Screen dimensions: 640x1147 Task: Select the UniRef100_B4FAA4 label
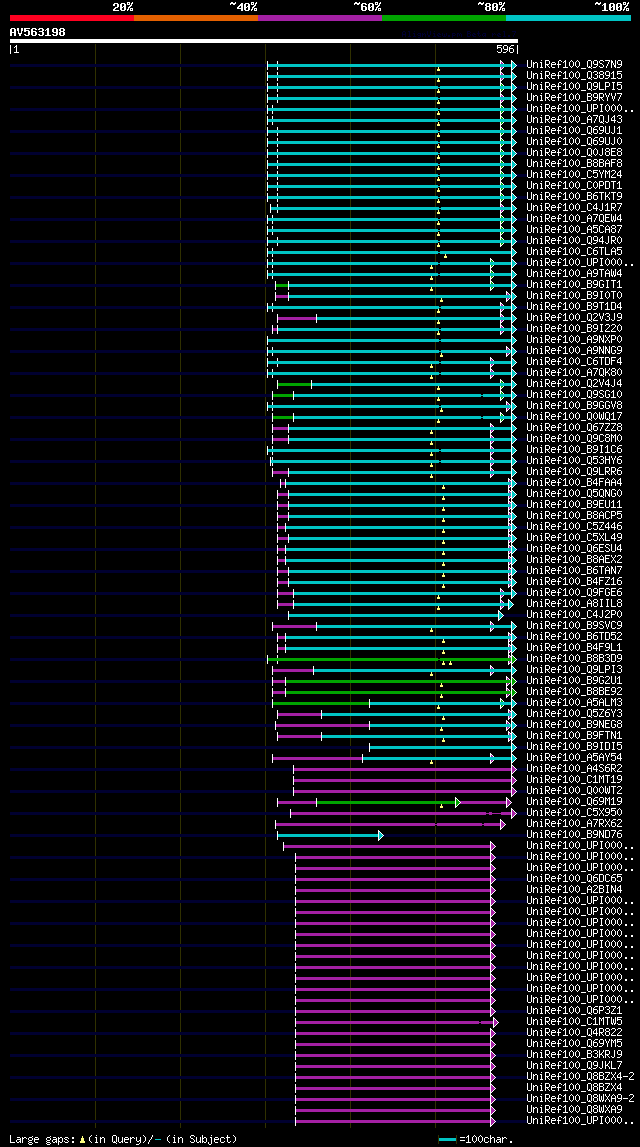(x=574, y=482)
